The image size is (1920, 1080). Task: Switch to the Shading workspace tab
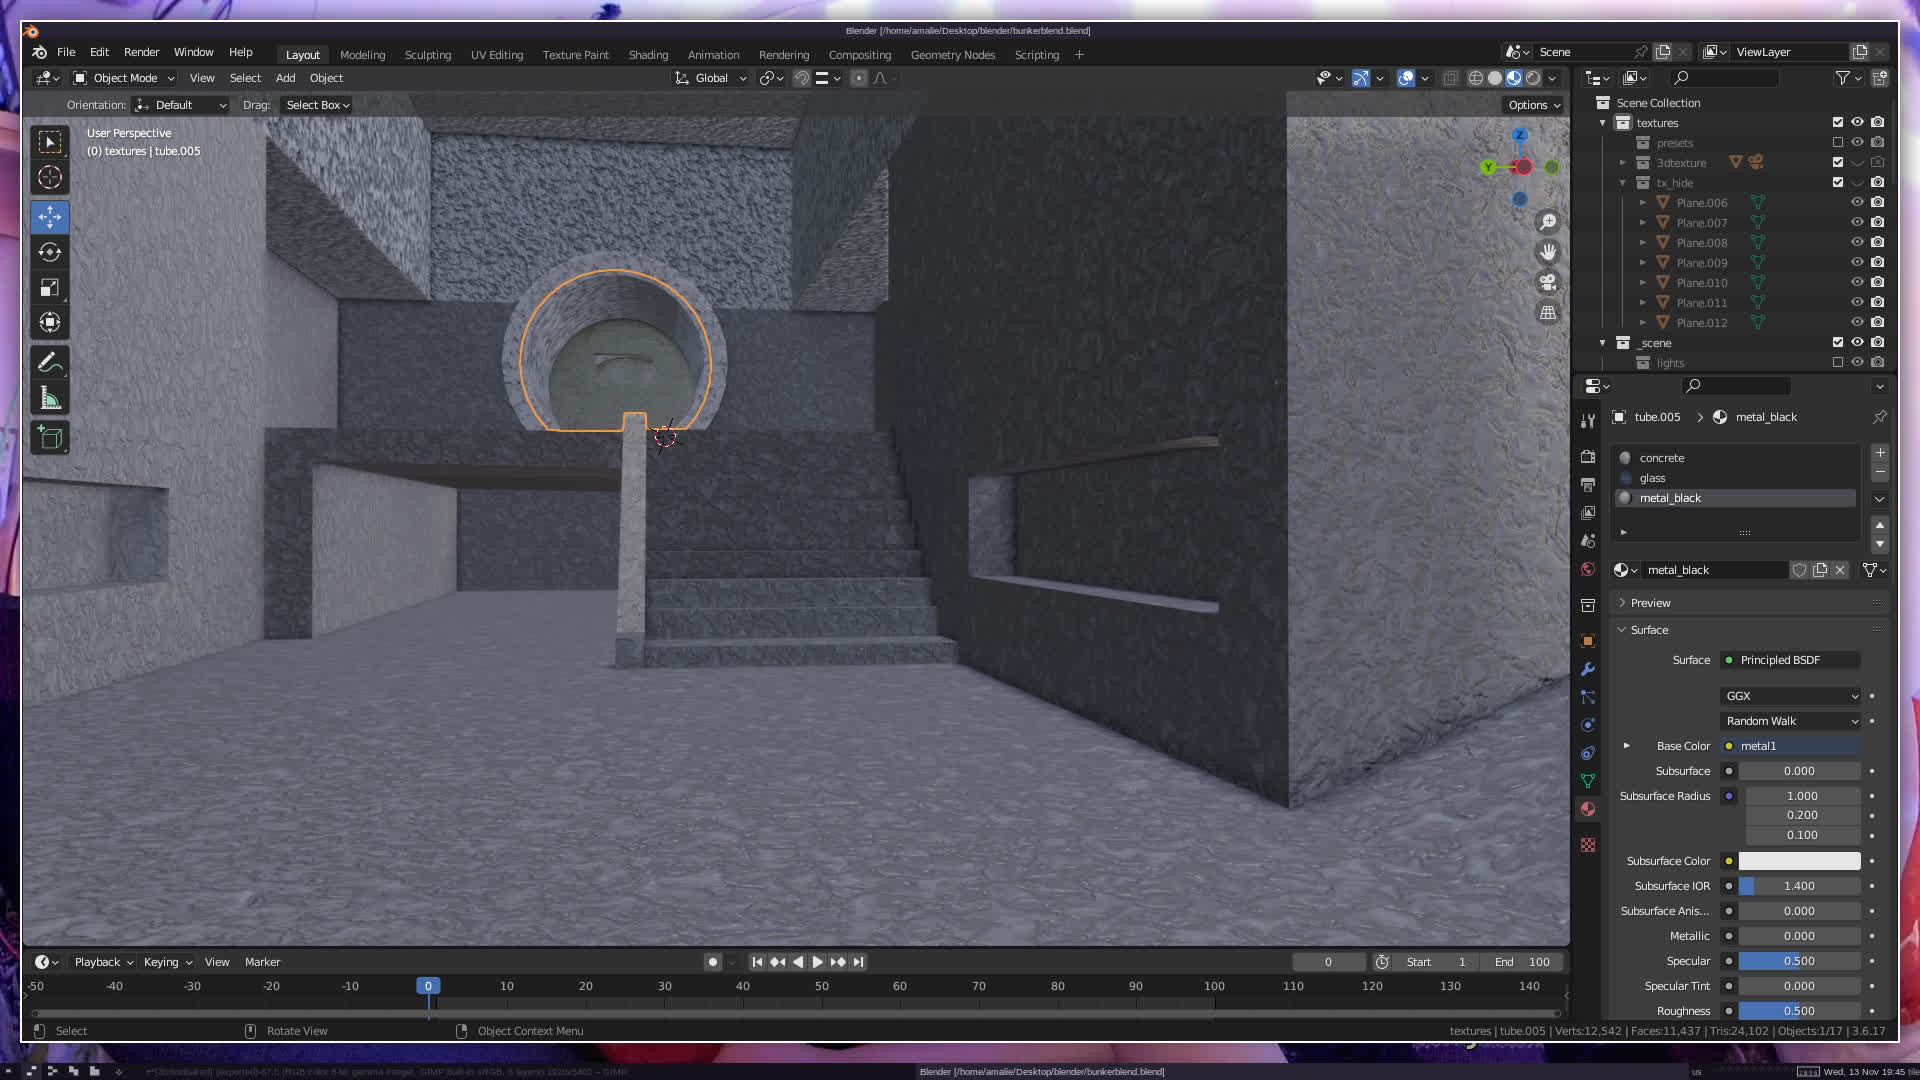[x=648, y=55]
